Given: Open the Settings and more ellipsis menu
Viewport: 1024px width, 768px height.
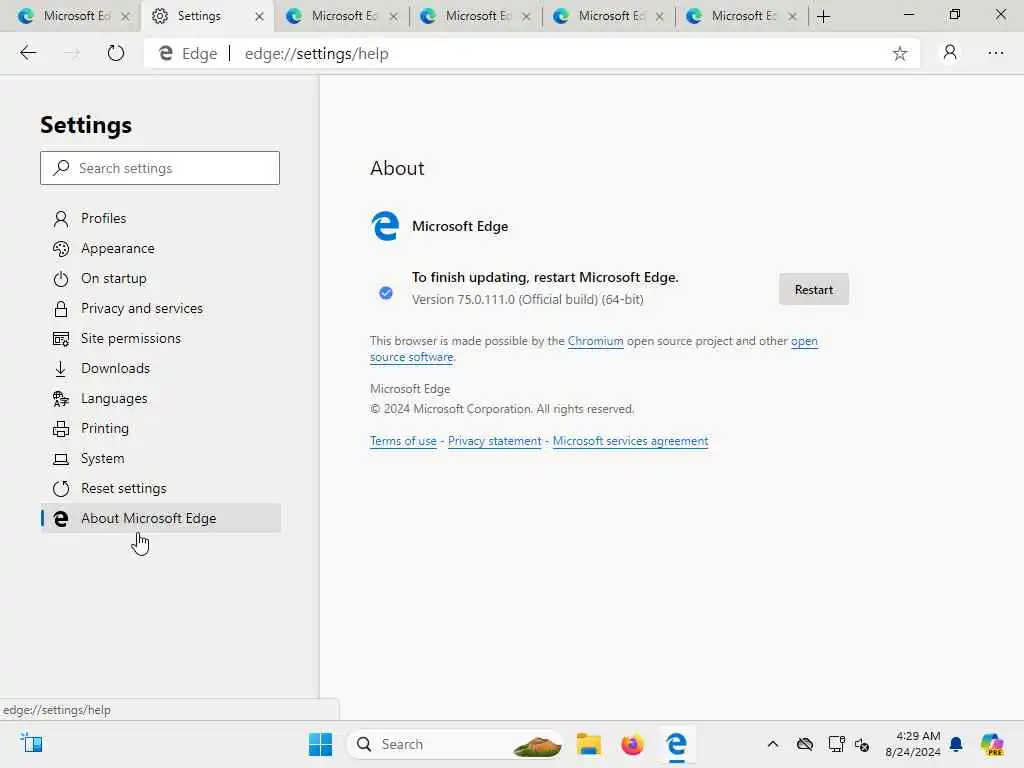Looking at the screenshot, I should (x=995, y=53).
